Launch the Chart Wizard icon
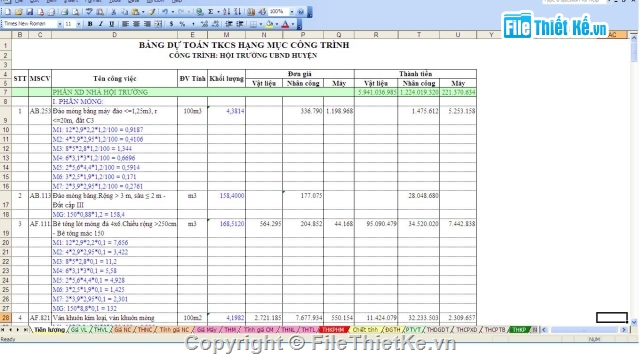This screenshot has height=361, width=640. tap(251, 12)
